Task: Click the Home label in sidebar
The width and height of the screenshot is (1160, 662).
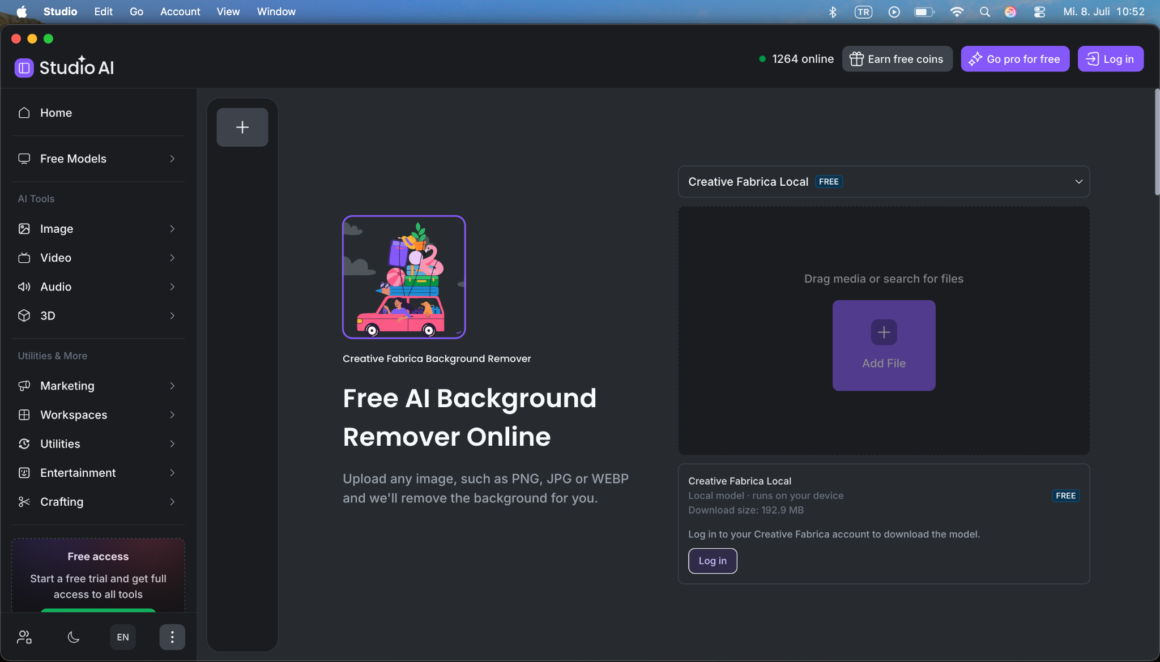Action: coord(56,112)
